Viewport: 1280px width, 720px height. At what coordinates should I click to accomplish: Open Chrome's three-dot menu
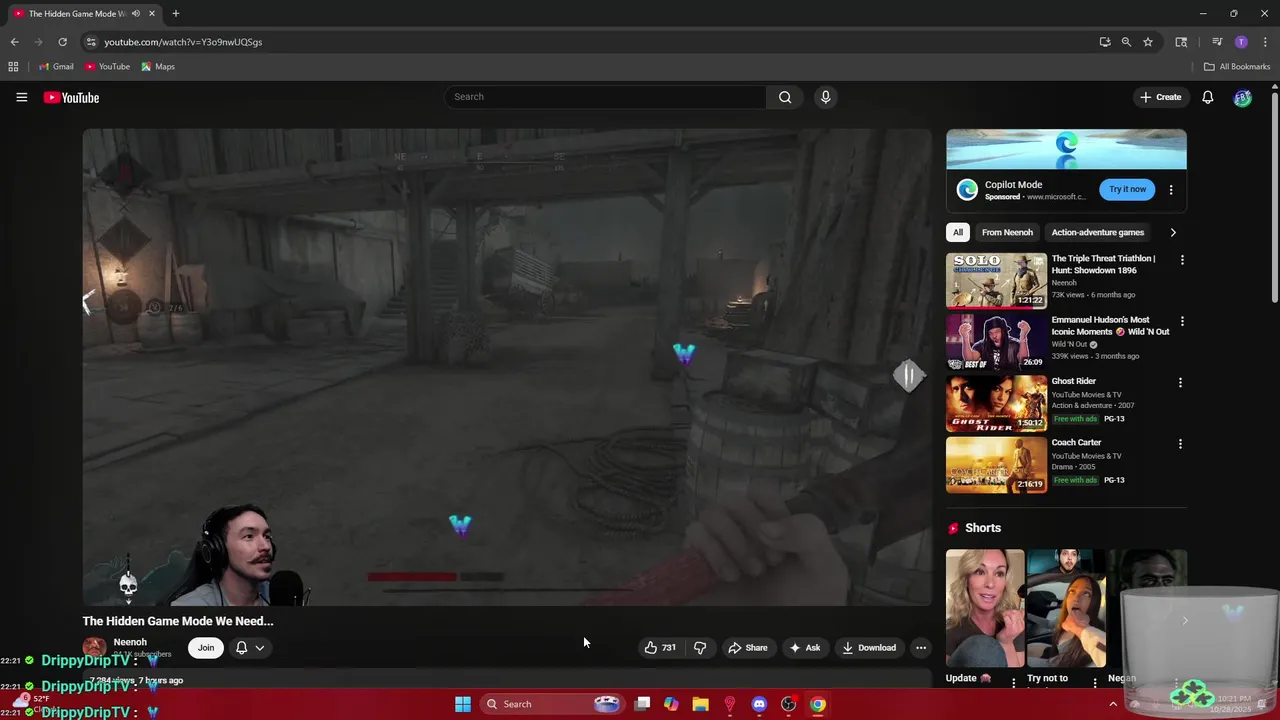tap(1265, 42)
